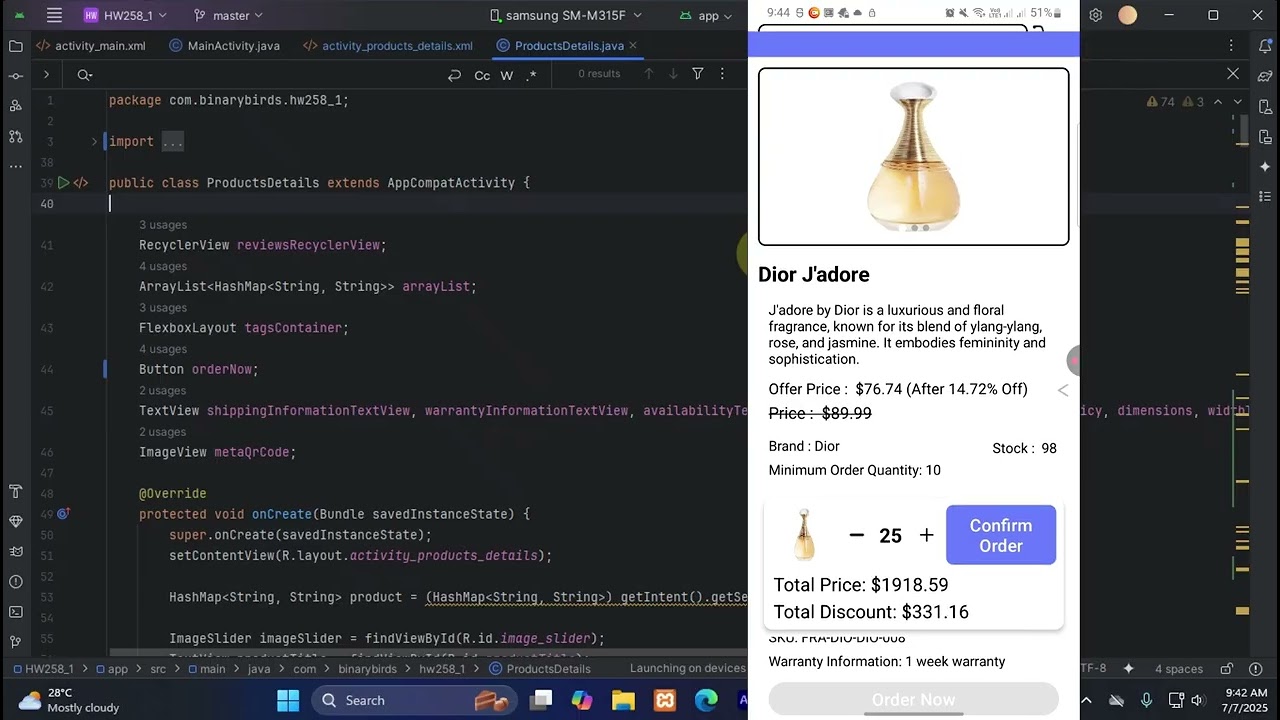Open Pull Requests tool window icon
Viewport: 1280px width, 720px height.
15,136
